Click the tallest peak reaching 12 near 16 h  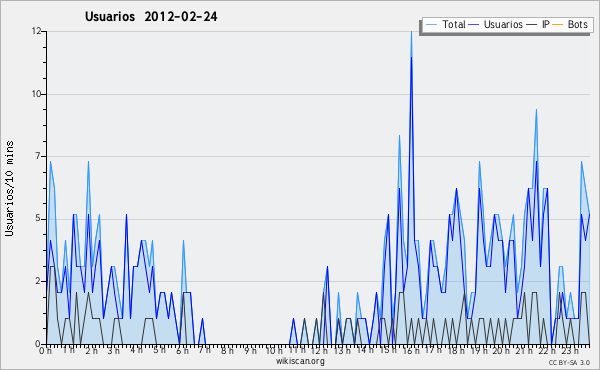click(411, 32)
